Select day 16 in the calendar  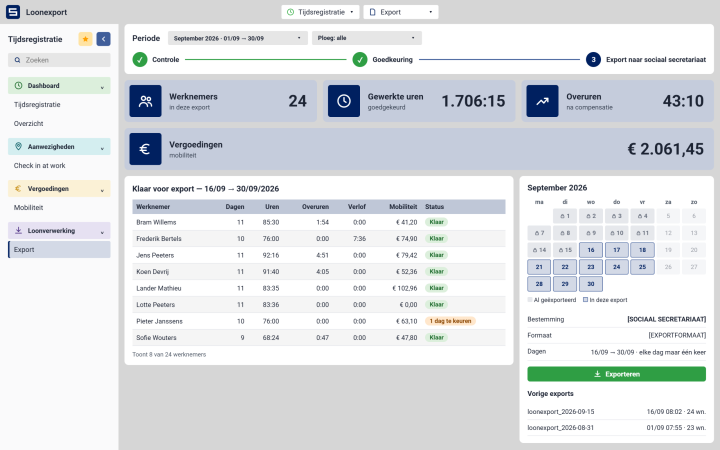coord(591,250)
